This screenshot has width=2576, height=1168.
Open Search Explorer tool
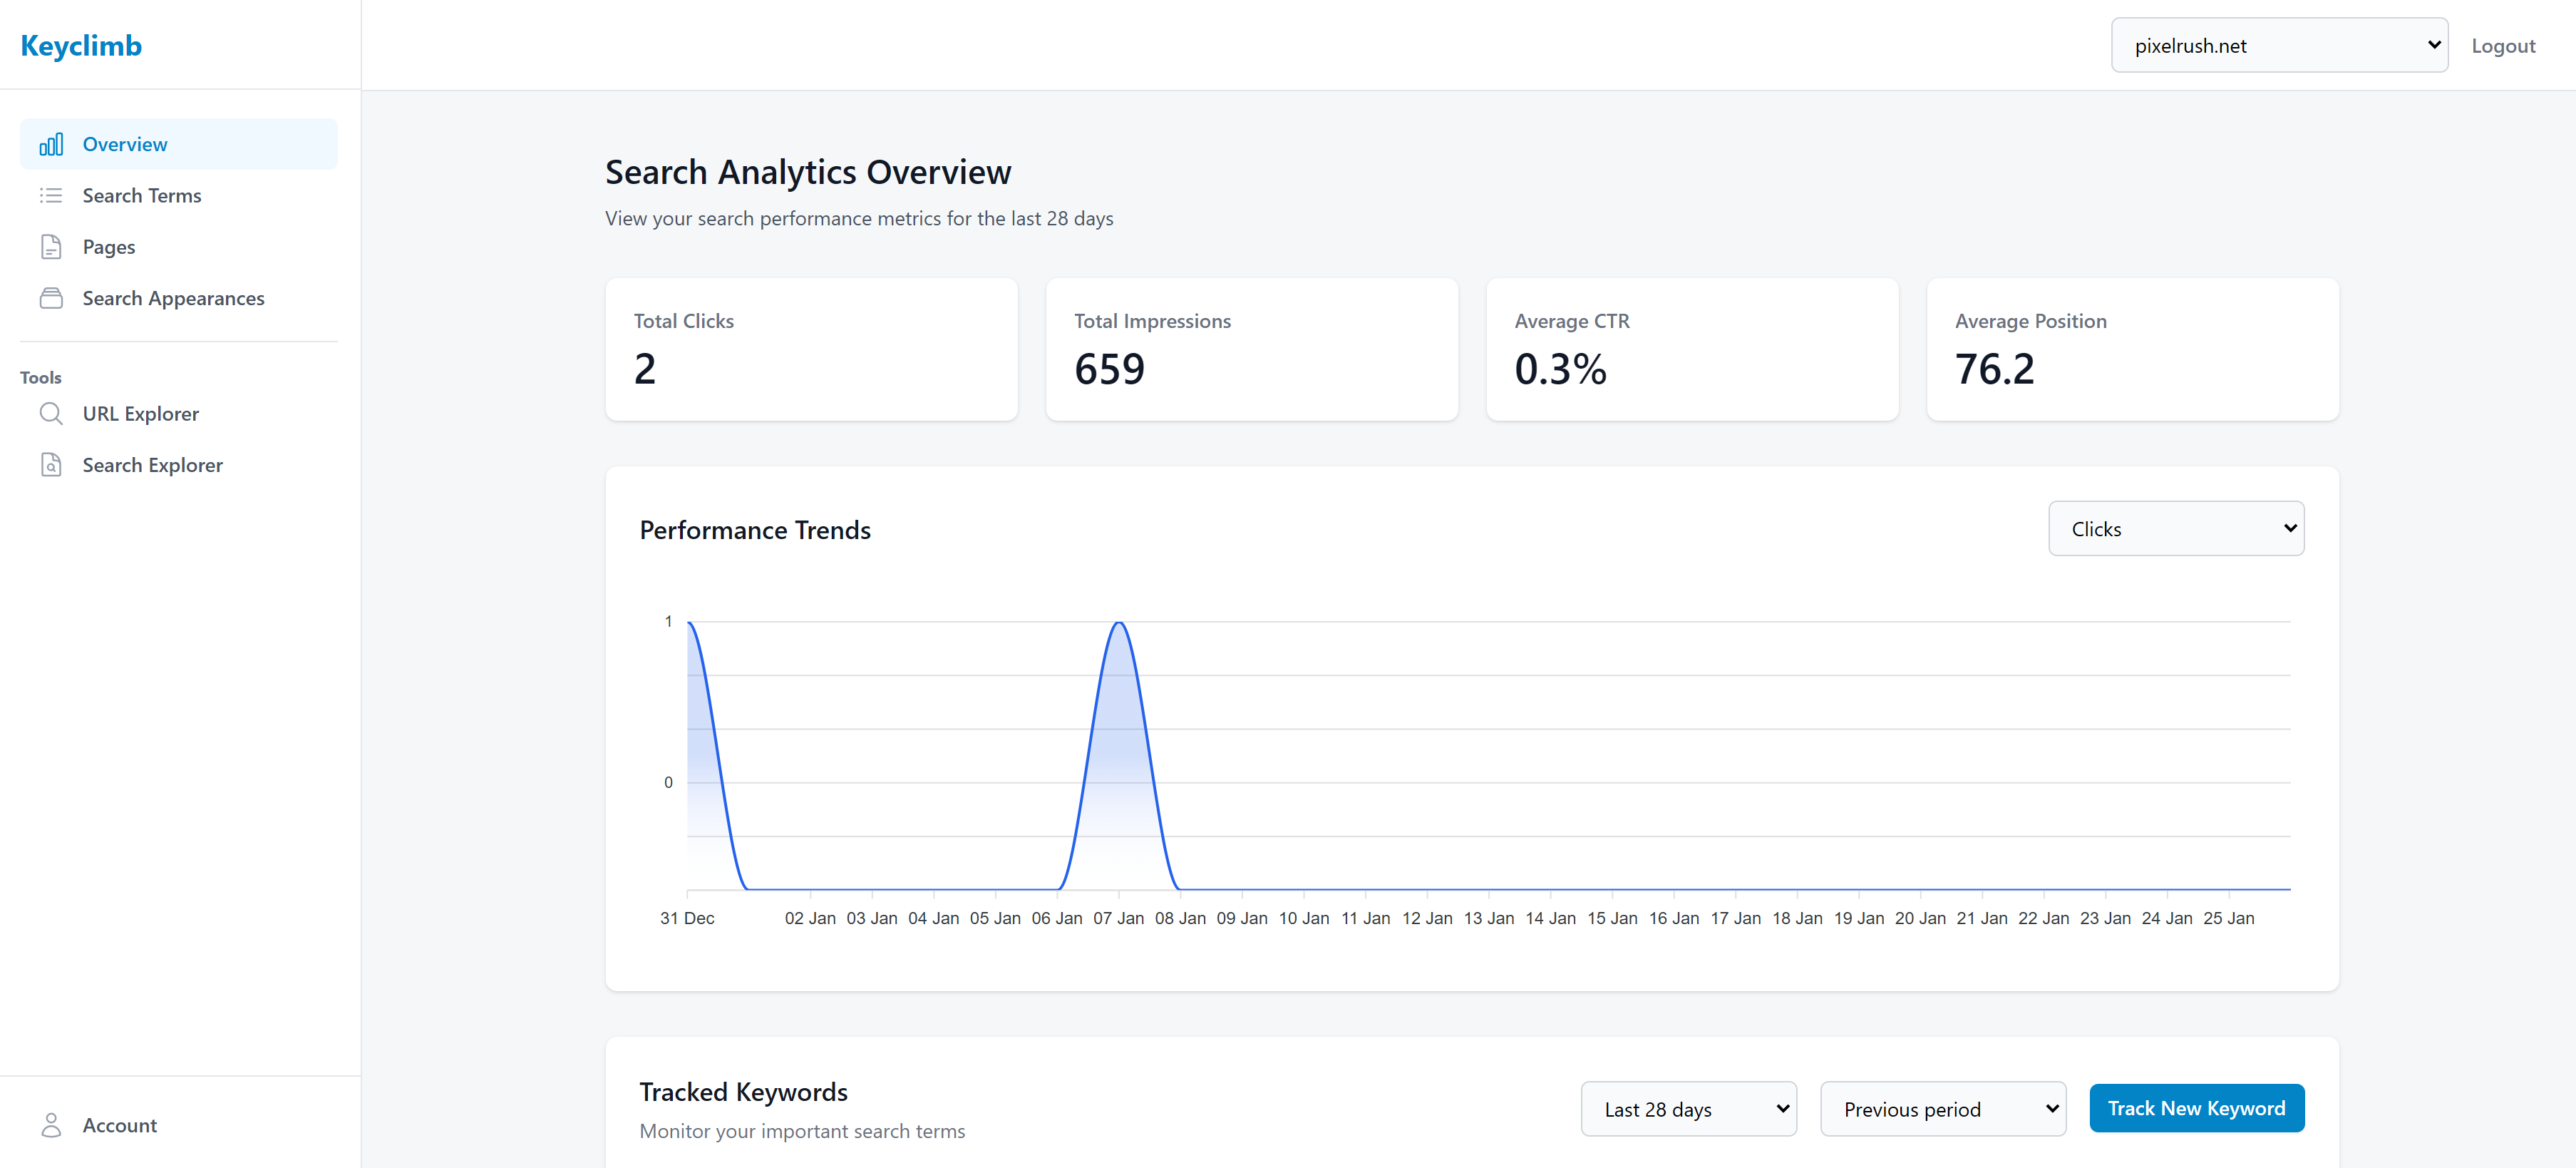coord(179,465)
